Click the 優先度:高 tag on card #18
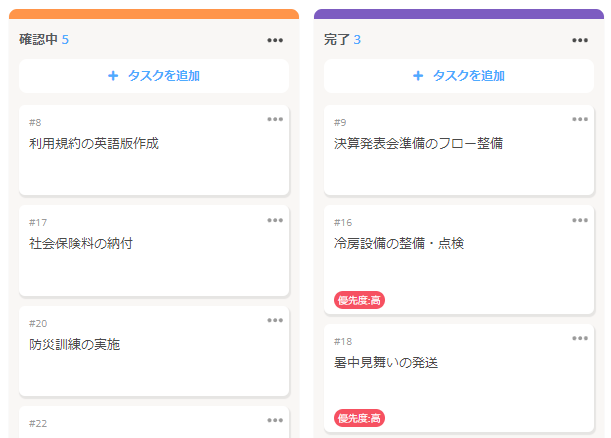The width and height of the screenshot is (611, 438). click(359, 418)
